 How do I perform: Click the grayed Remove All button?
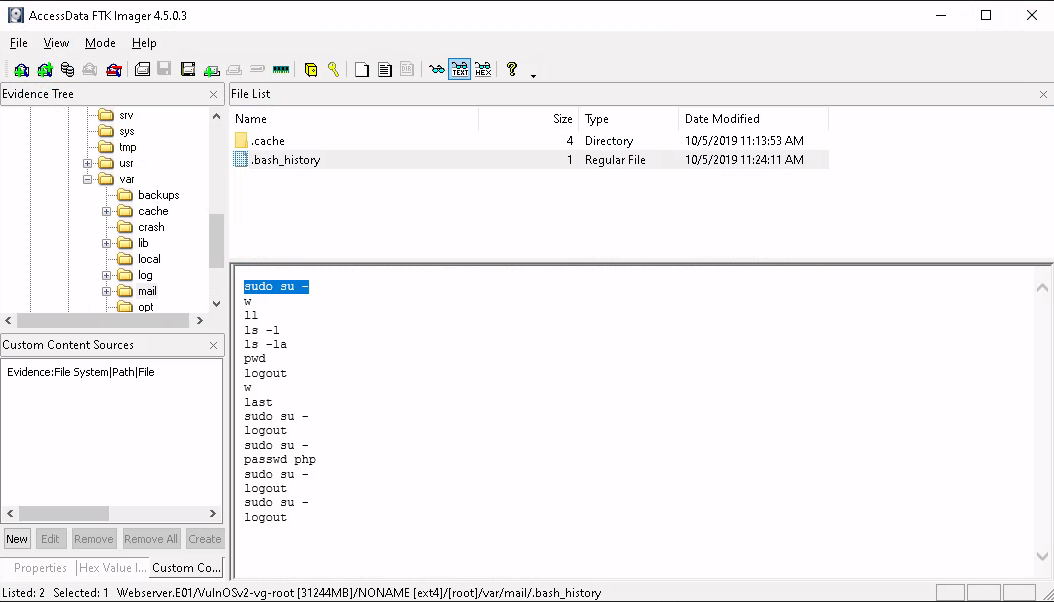pos(151,539)
